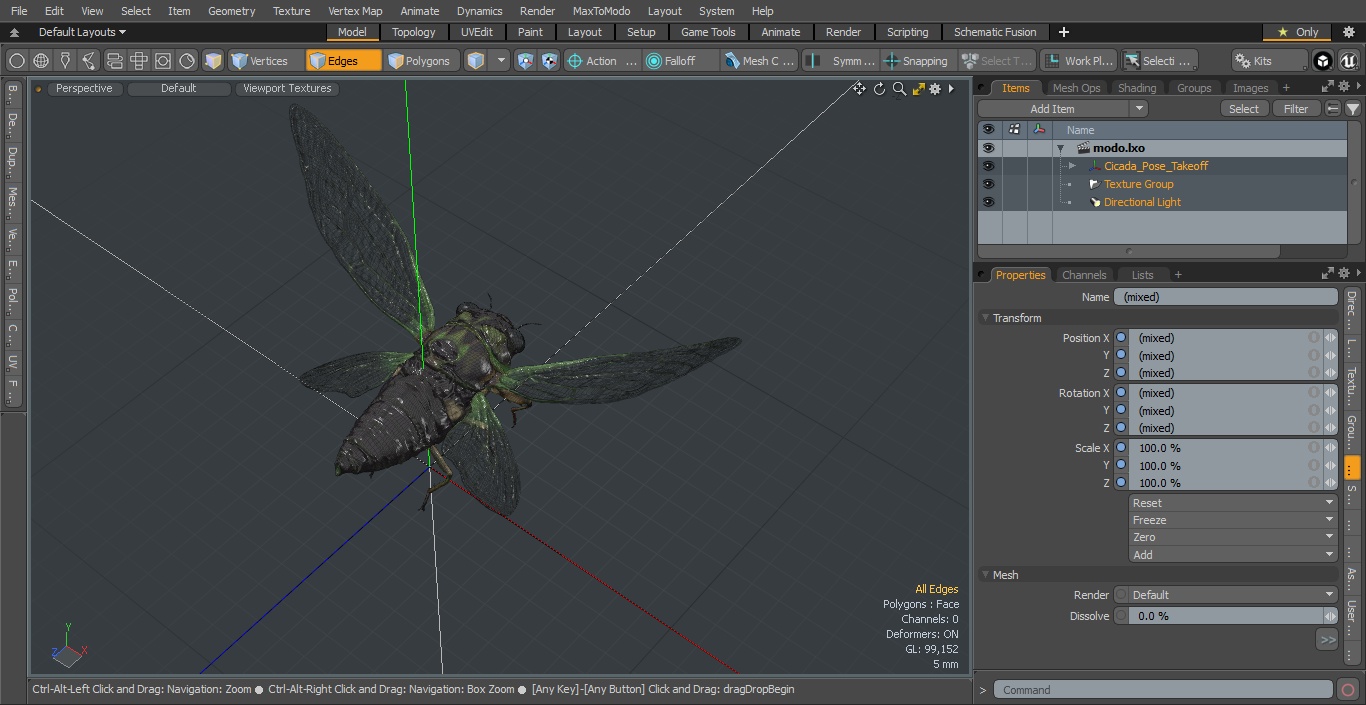Screen dimensions: 1366x705
Task: Toggle Scale X keyframe channel dot
Action: [x=1121, y=448]
